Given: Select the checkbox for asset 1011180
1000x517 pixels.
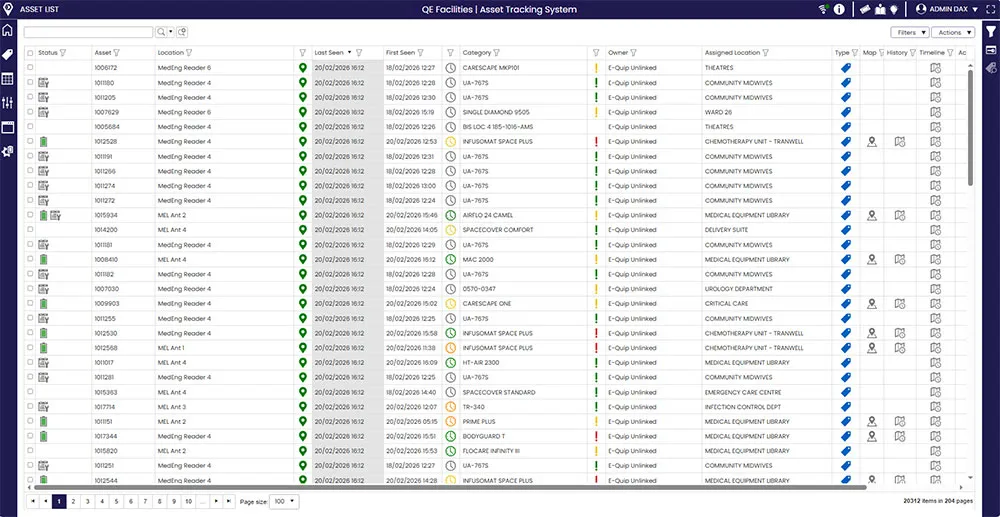Looking at the screenshot, I should (x=30, y=82).
